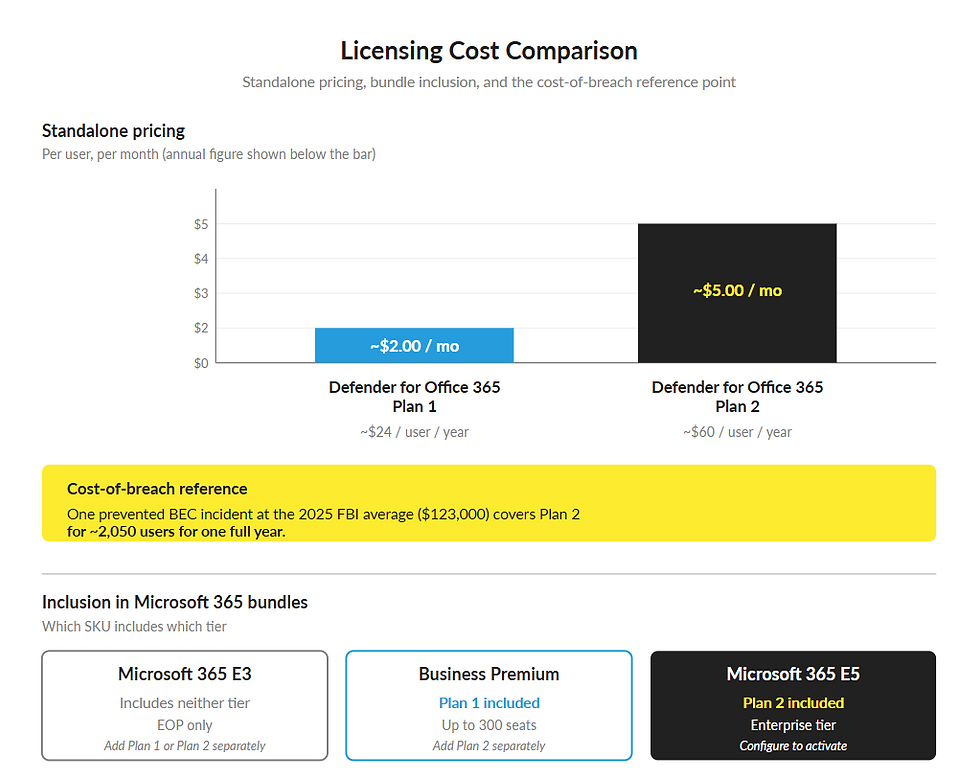Select the subtitle about standalone pricing and bundle inclusion
The width and height of the screenshot is (980, 779).
[489, 82]
